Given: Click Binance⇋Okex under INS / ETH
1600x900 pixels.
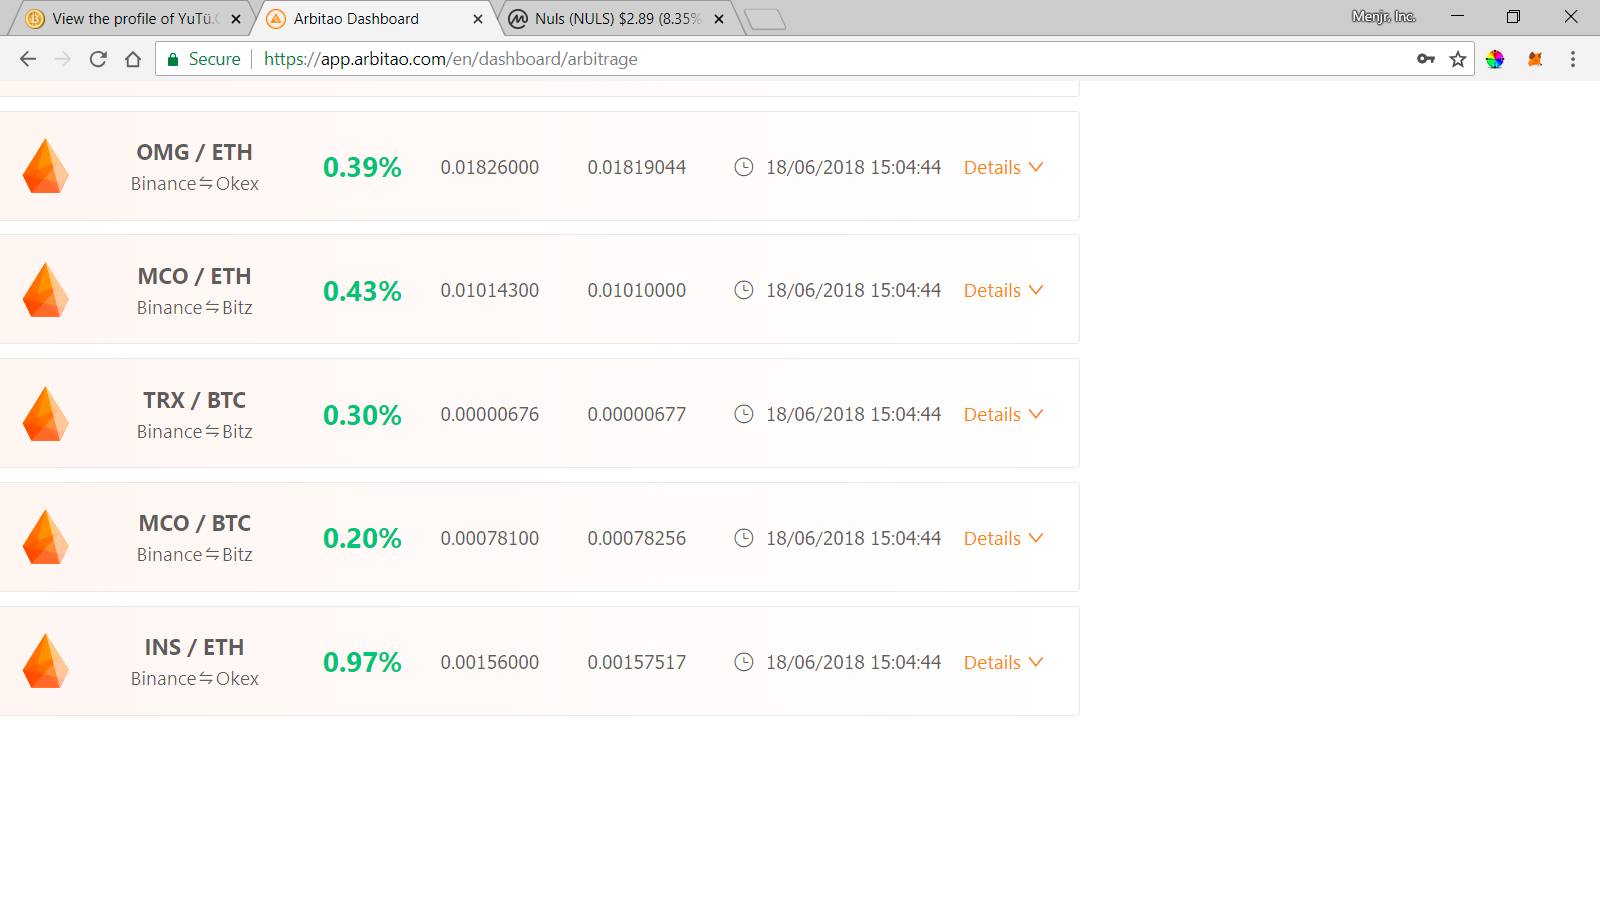Looking at the screenshot, I should [x=195, y=679].
